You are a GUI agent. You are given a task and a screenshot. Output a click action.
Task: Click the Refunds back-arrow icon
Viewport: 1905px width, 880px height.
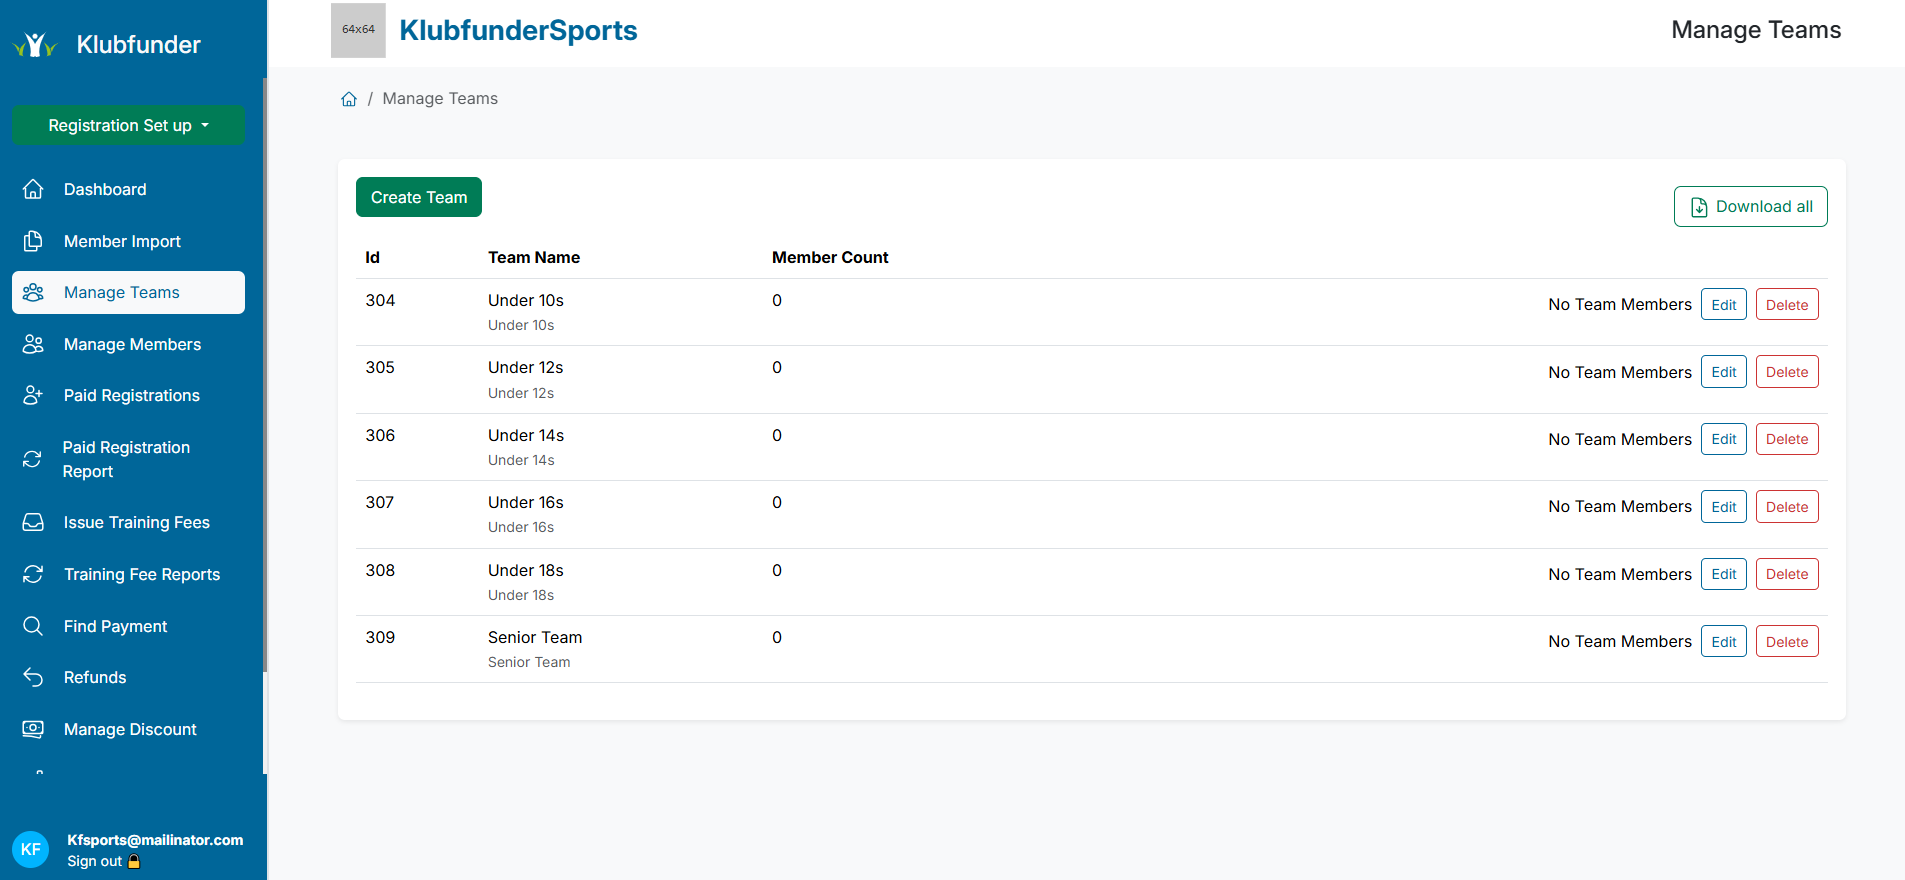point(33,677)
